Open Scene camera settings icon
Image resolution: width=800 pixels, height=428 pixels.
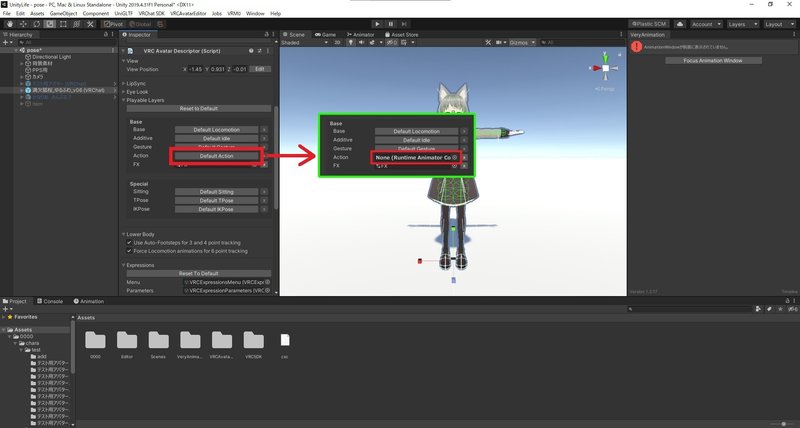(x=500, y=42)
